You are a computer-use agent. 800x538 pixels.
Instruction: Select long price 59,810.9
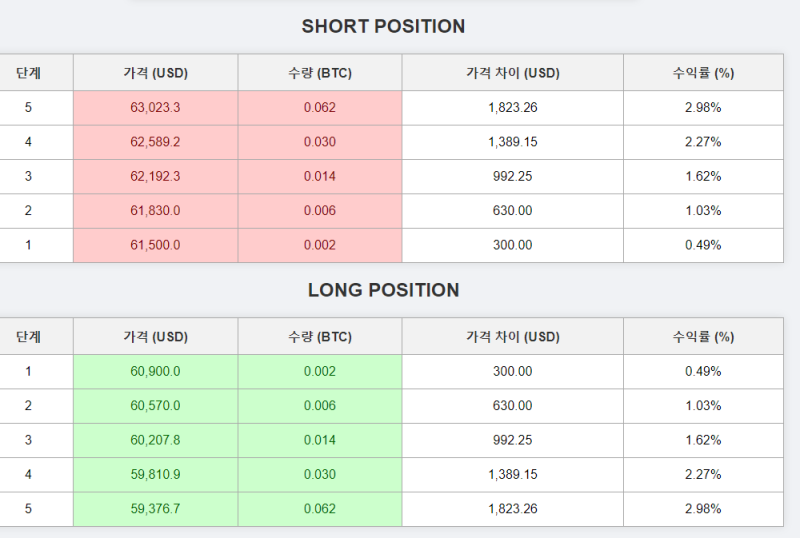click(x=156, y=474)
